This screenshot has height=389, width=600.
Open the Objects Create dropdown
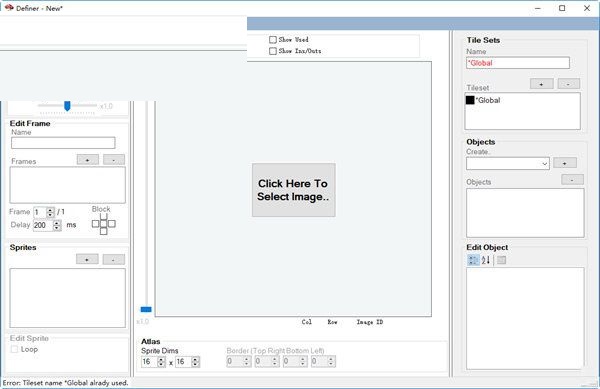point(508,164)
